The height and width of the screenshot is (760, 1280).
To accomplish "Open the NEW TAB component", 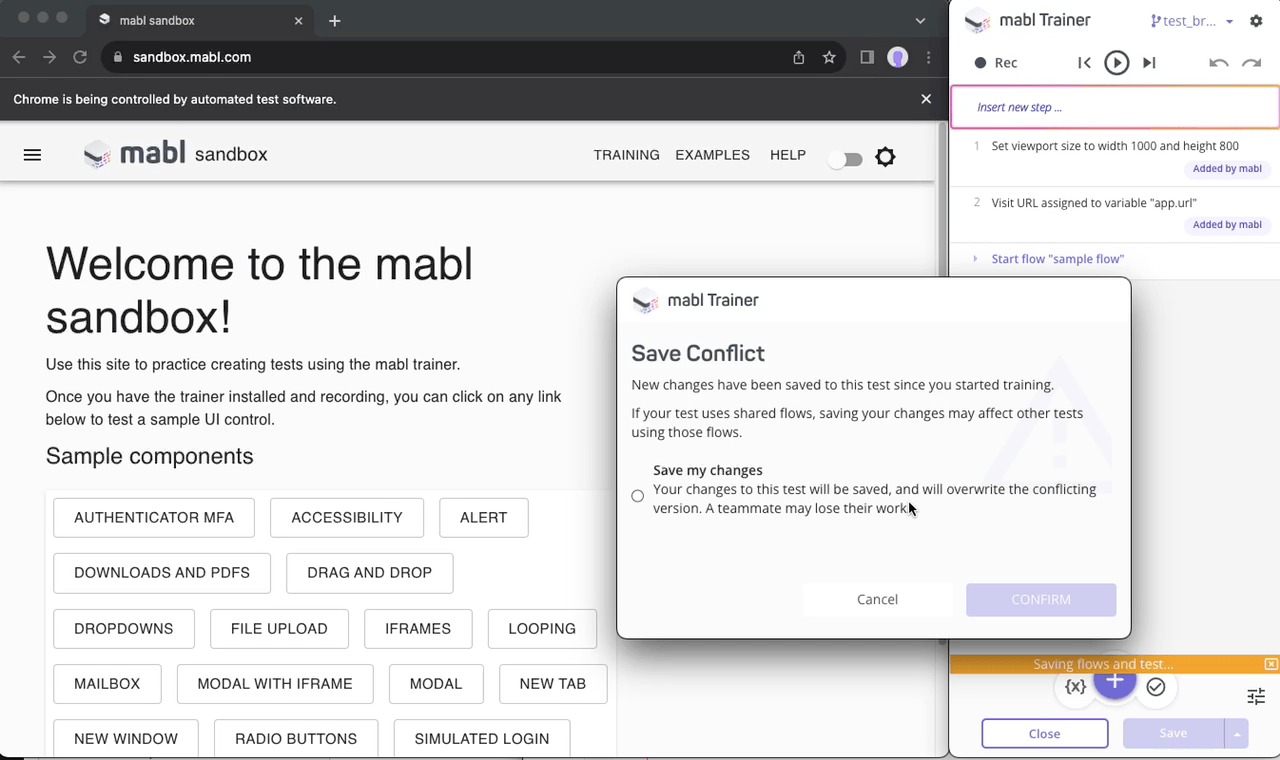I will pyautogui.click(x=553, y=683).
